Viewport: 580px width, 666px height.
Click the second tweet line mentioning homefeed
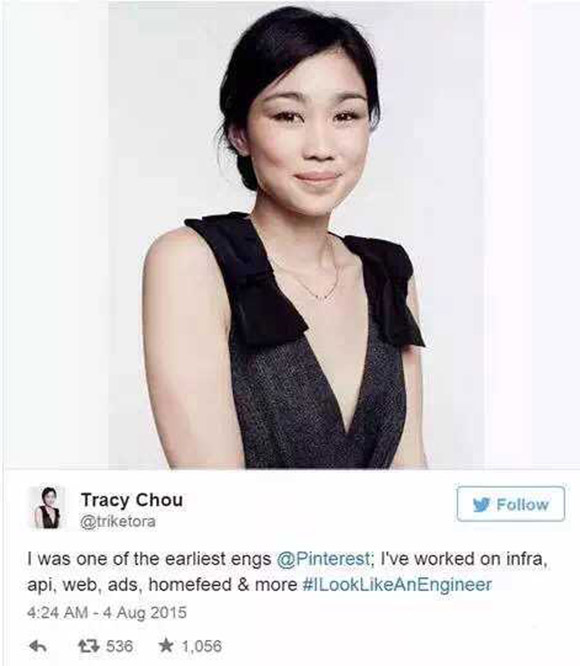pyautogui.click(x=259, y=585)
